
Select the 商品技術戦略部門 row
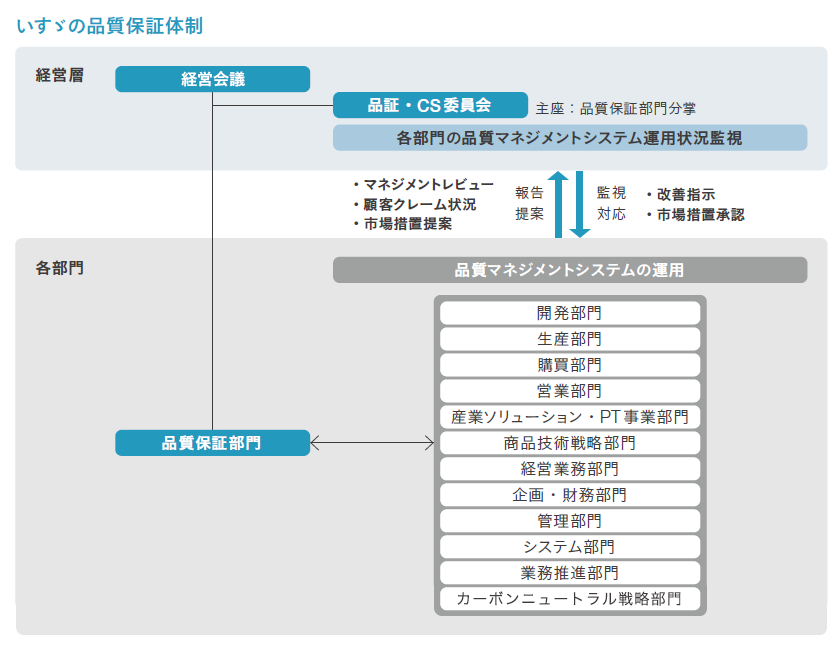(570, 443)
